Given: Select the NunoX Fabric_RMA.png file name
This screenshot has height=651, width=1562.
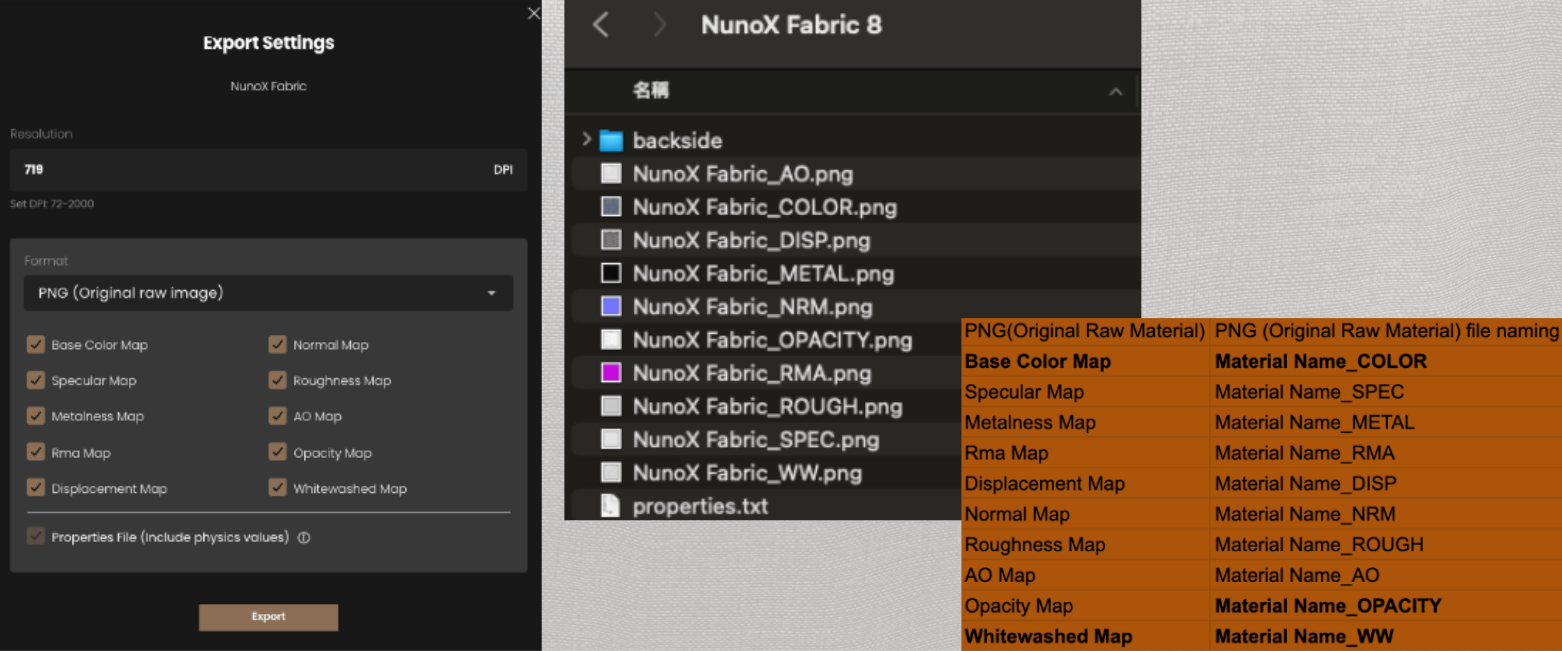Looking at the screenshot, I should [x=752, y=373].
